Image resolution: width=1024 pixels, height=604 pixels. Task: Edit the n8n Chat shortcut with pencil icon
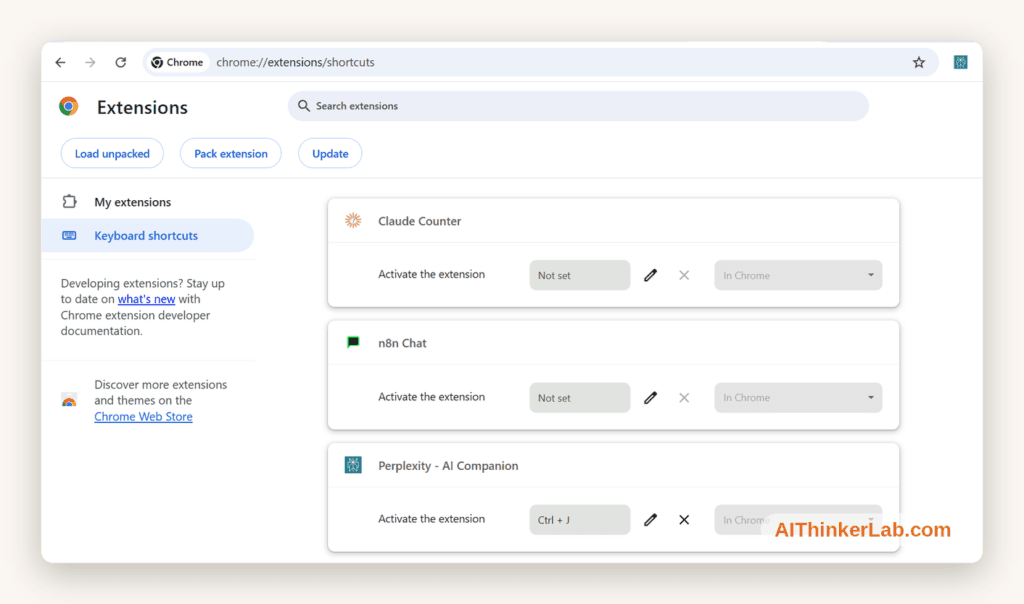[650, 398]
